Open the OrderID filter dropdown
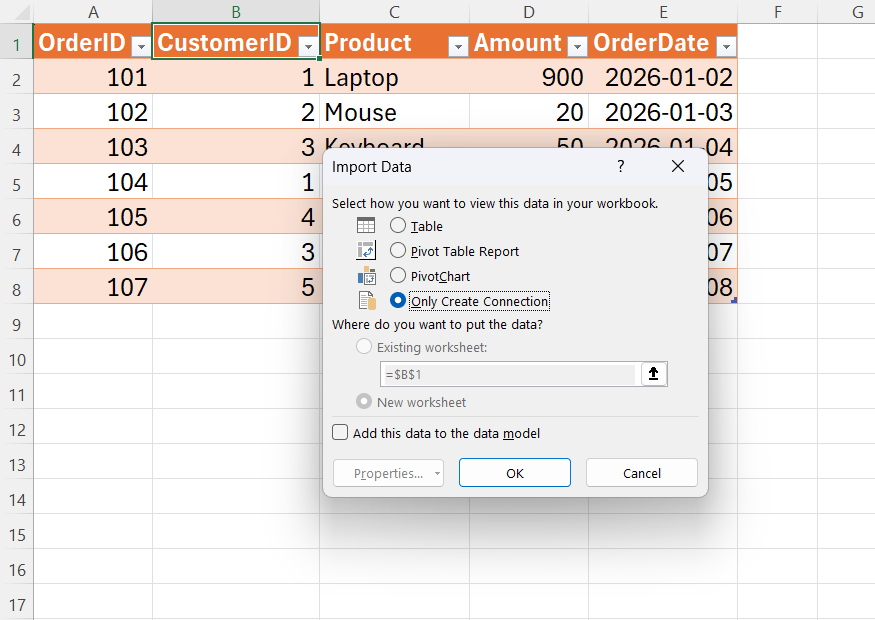Viewport: 875px width, 620px height. [141, 46]
